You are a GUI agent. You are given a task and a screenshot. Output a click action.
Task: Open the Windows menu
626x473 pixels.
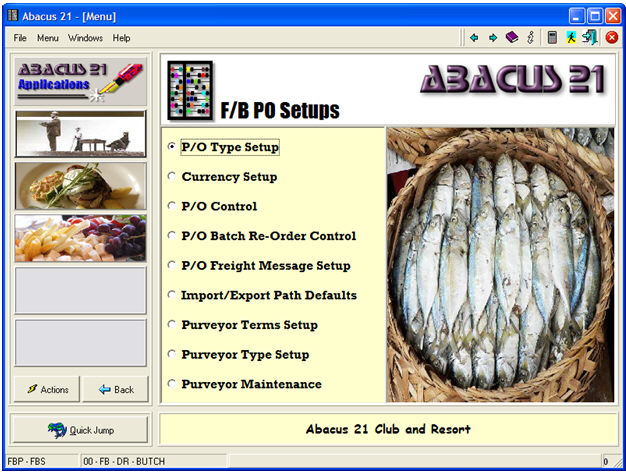(x=85, y=38)
